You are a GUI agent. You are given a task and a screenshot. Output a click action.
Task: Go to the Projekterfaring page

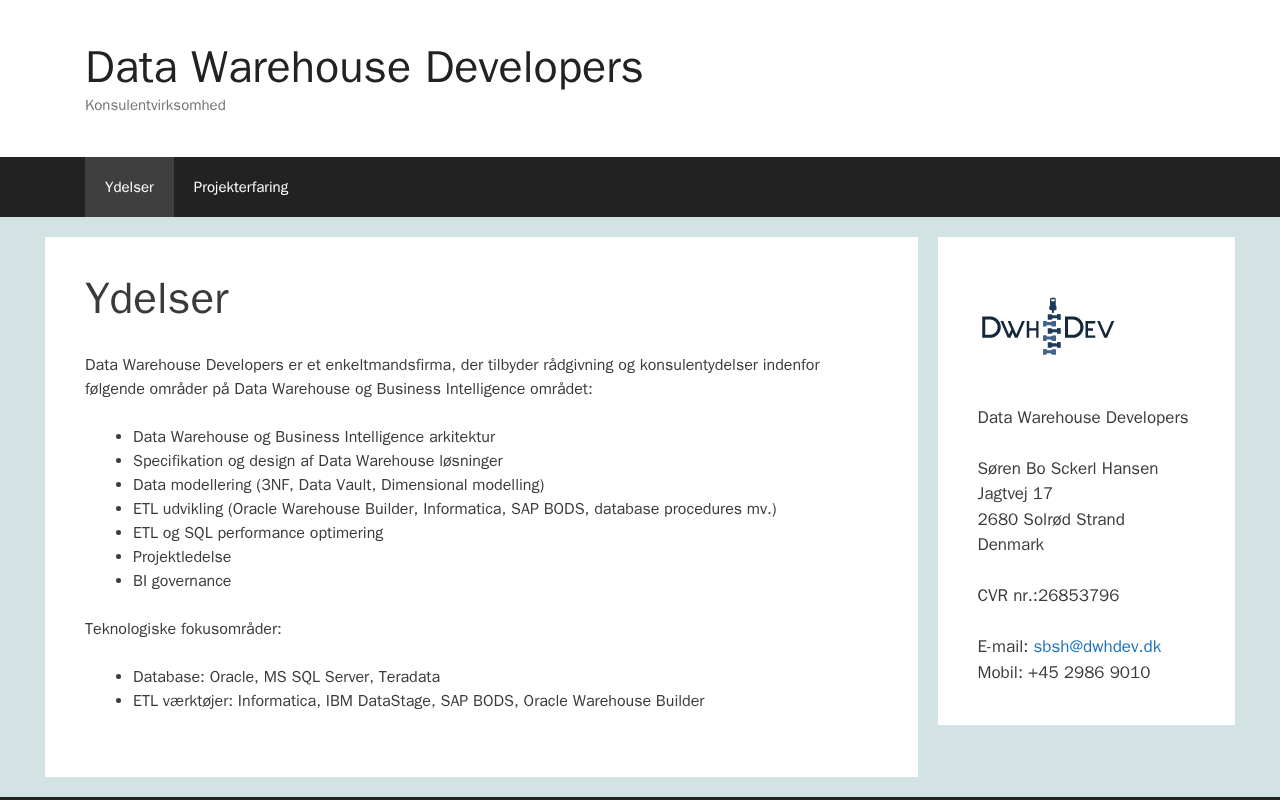pyautogui.click(x=240, y=187)
